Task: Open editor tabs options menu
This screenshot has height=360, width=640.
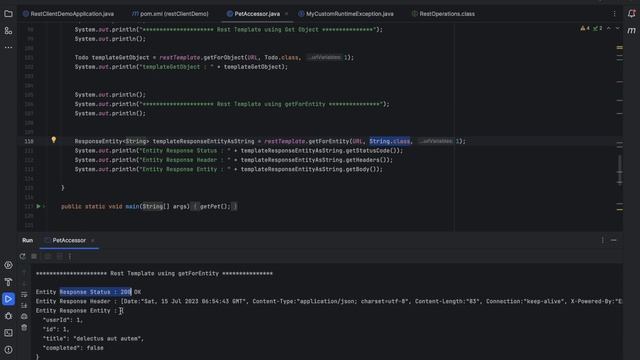Action: [x=614, y=14]
